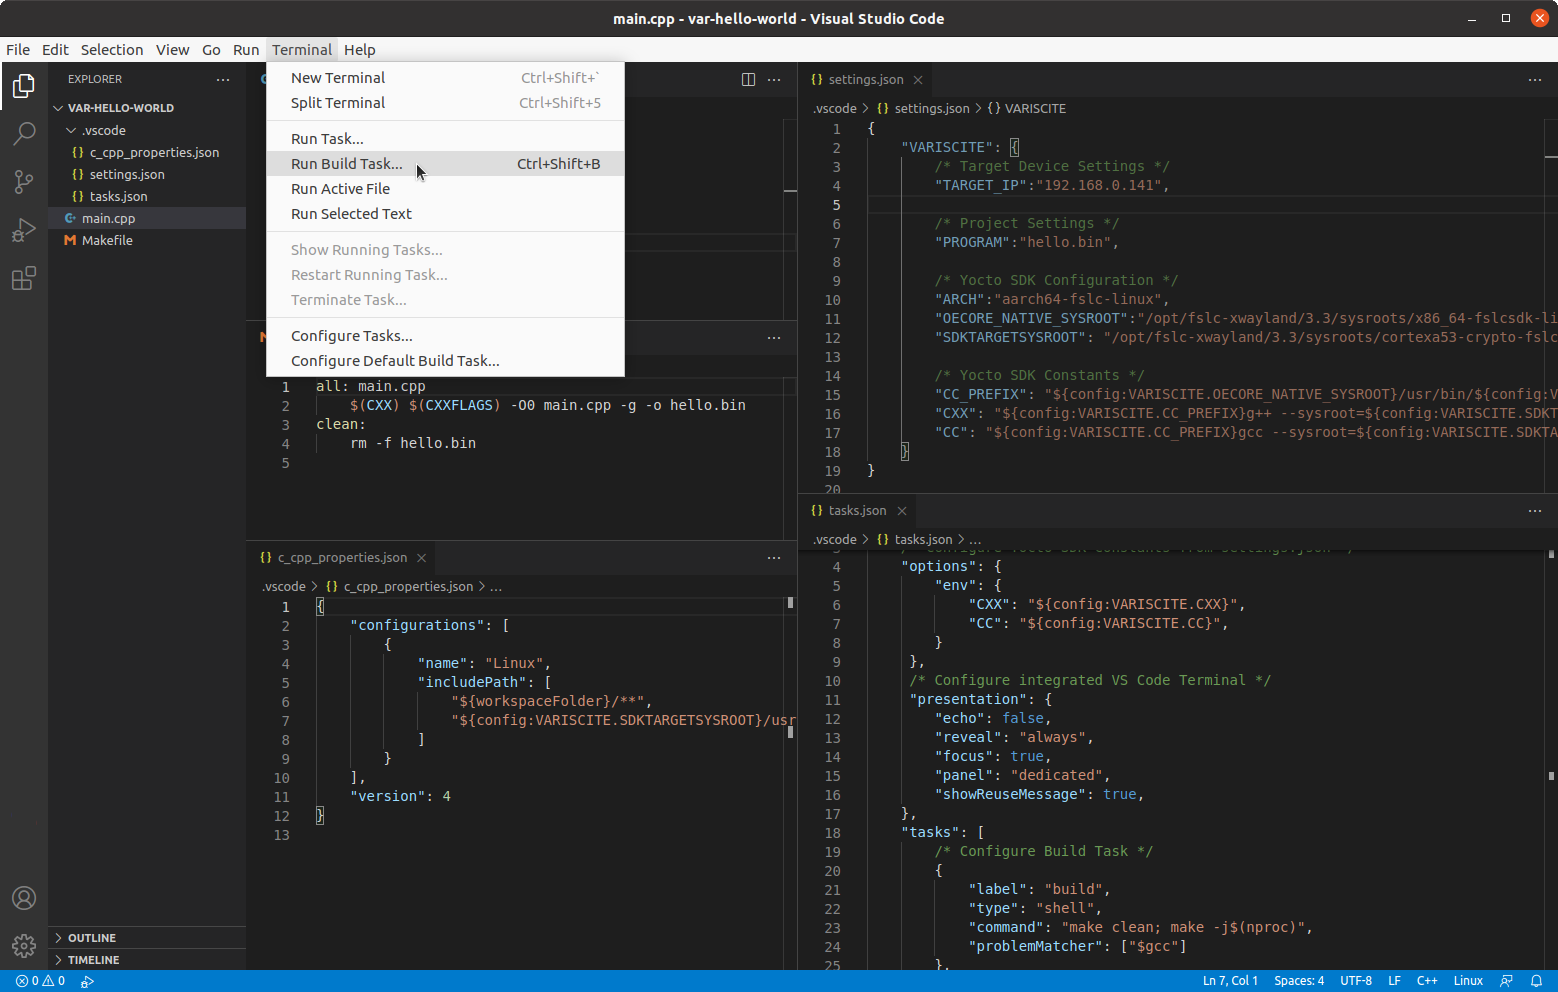Open Makefile editor group more actions
Viewport: 1558px width, 992px height.
click(x=774, y=338)
